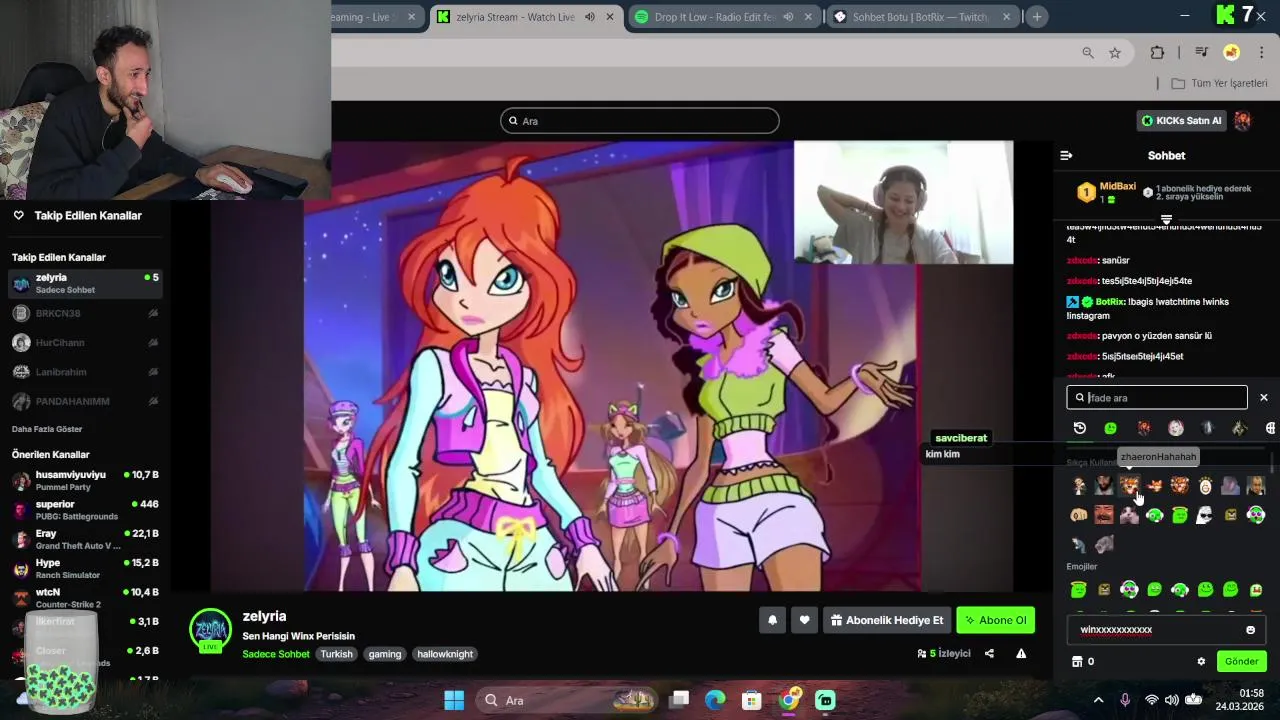1280x720 pixels.
Task: Expand the gift leaderboard chevron
Action: [1166, 219]
